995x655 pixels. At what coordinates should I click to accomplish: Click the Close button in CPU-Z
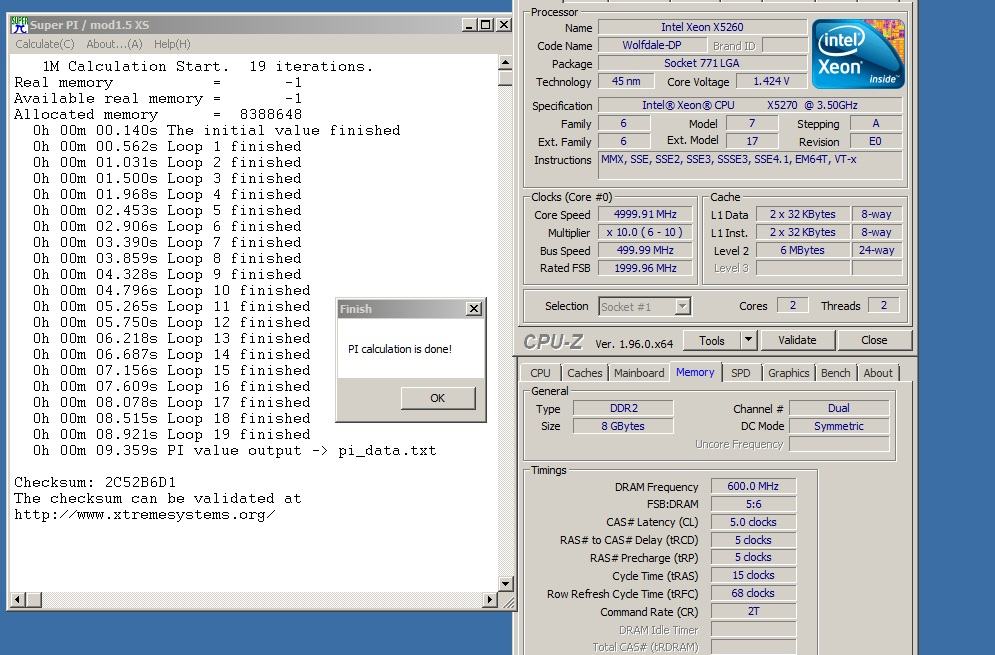tap(874, 341)
